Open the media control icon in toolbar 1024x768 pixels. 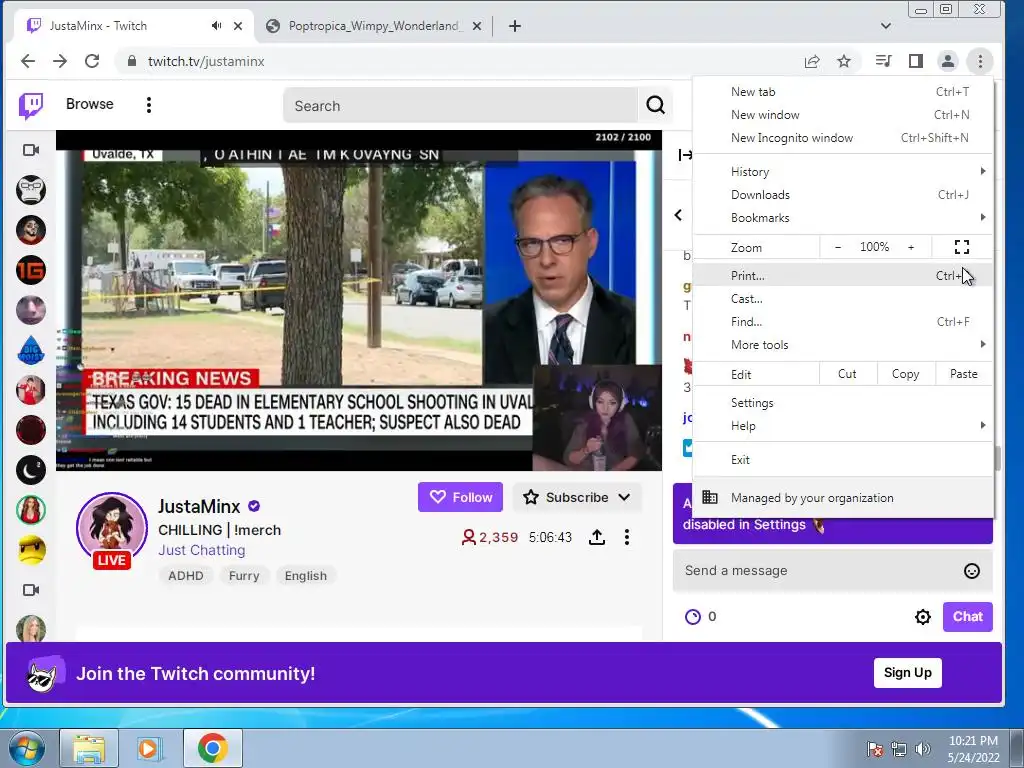pos(883,61)
